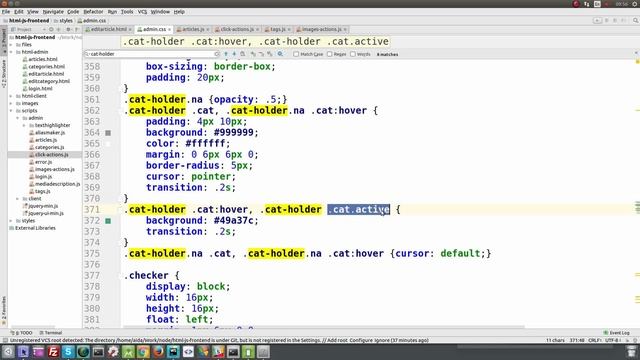Open the Structure side tool window

[4, 74]
